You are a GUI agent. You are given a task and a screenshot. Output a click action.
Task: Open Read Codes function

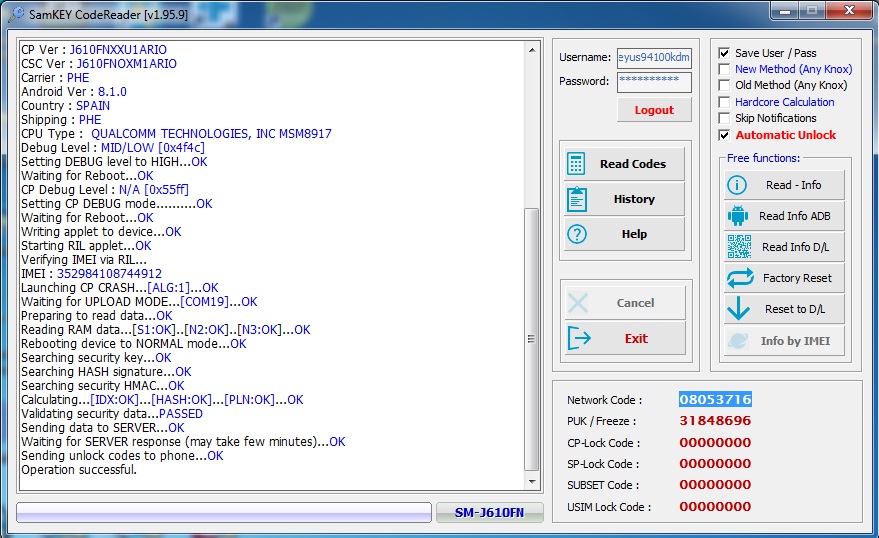tap(624, 164)
